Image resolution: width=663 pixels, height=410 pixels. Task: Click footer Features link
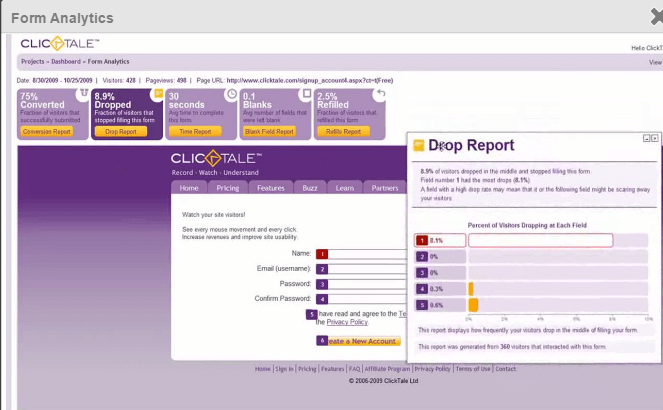[x=333, y=369]
